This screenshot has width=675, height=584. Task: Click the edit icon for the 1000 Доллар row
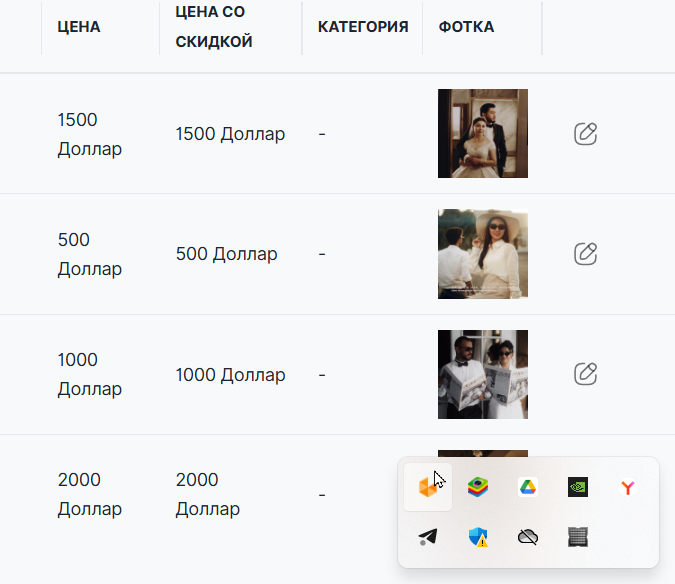(x=585, y=374)
